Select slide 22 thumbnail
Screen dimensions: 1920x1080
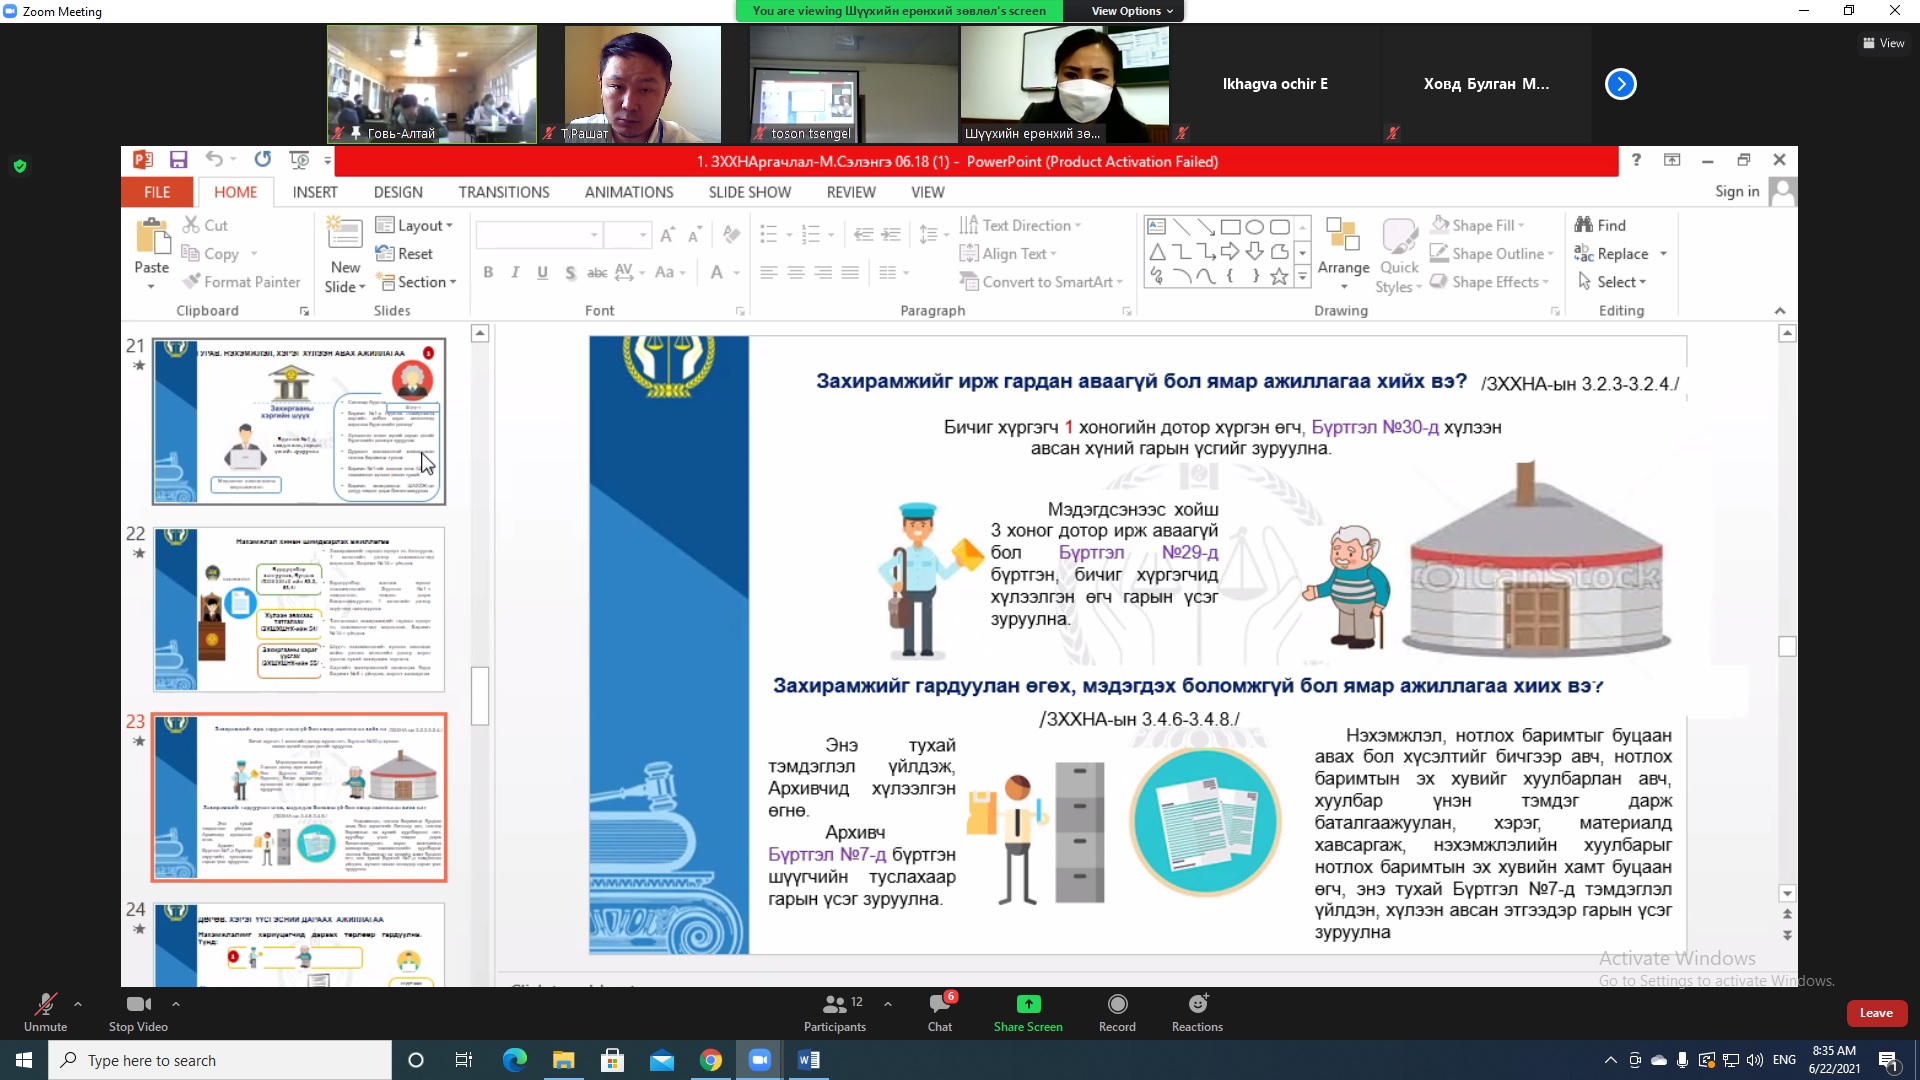pyautogui.click(x=299, y=609)
